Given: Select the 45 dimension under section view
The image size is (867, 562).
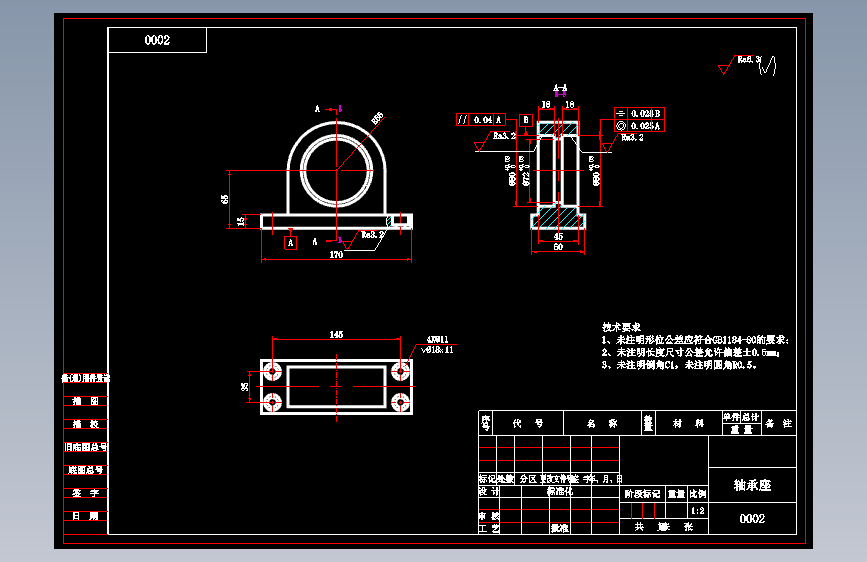Looking at the screenshot, I should pos(558,236).
